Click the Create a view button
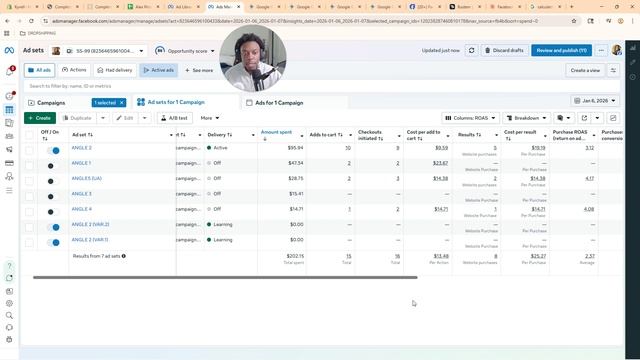This screenshot has height=360, width=640. point(585,70)
